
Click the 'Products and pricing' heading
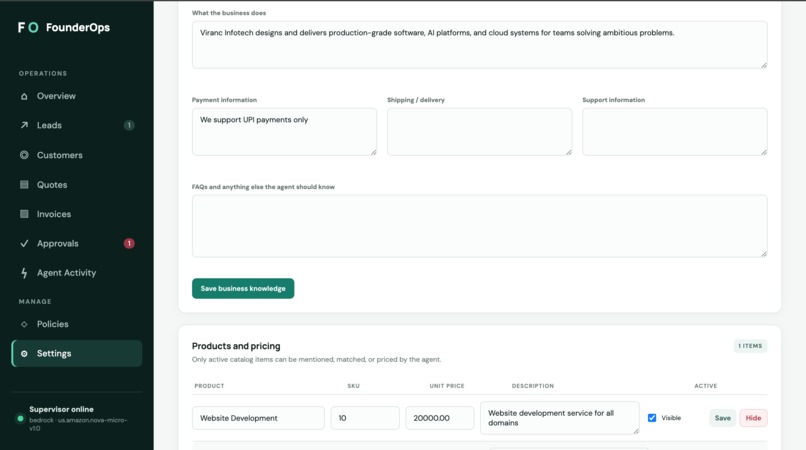(236, 346)
